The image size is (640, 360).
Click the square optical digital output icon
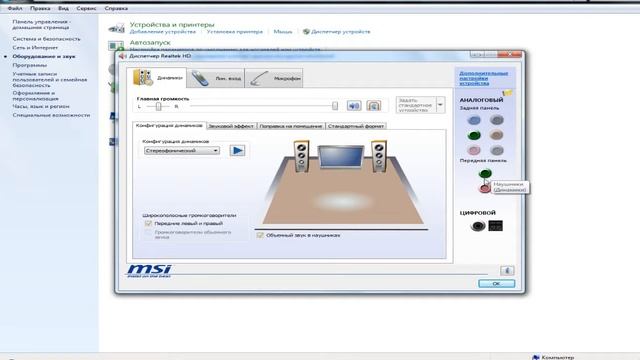(x=496, y=225)
